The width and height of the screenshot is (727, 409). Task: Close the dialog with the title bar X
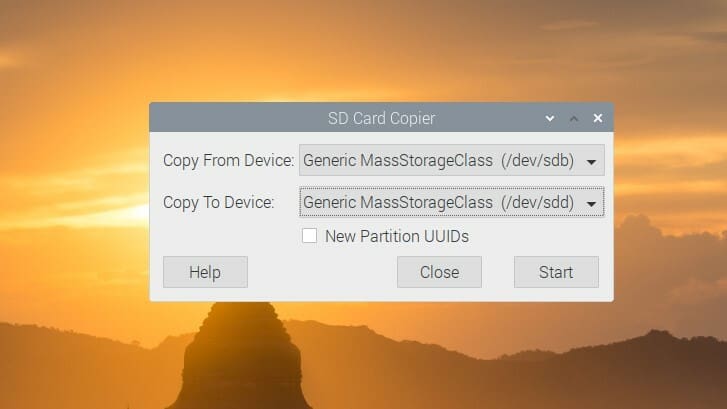click(598, 118)
